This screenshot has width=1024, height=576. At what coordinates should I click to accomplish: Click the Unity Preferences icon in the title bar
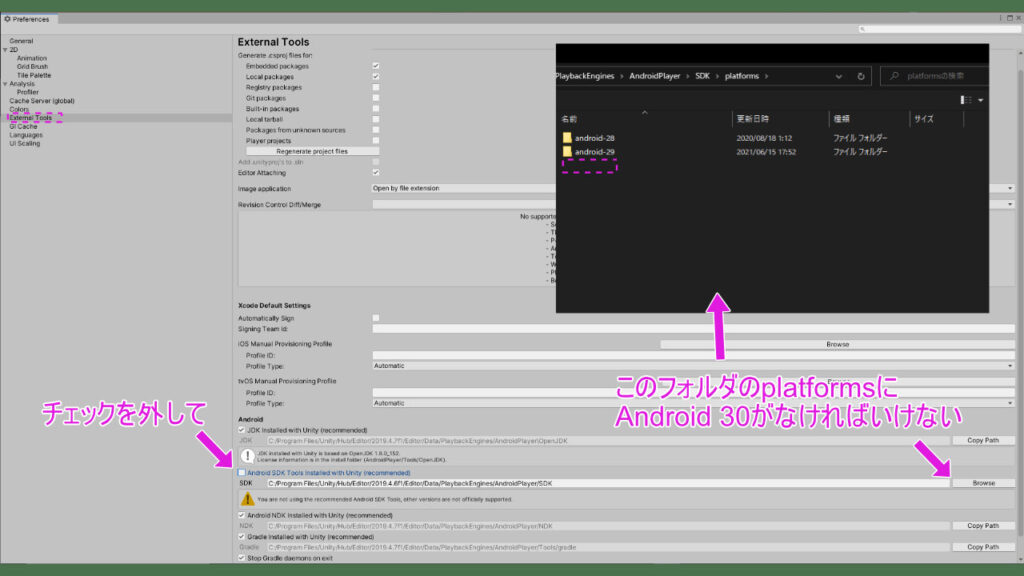click(8, 18)
